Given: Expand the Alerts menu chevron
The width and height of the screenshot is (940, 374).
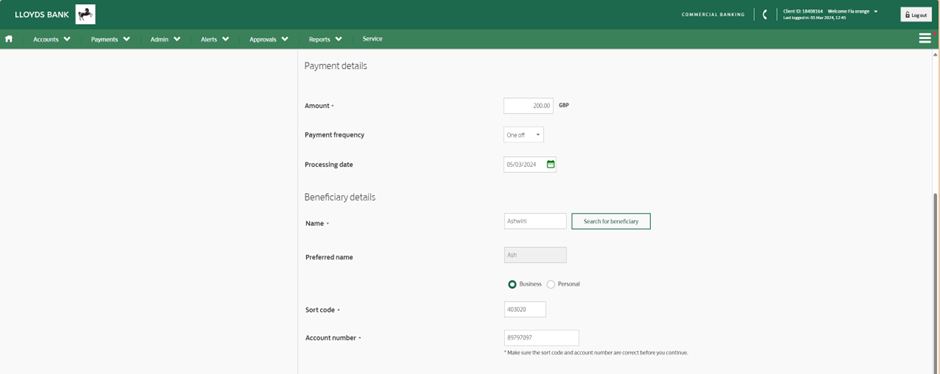Looking at the screenshot, I should point(225,39).
